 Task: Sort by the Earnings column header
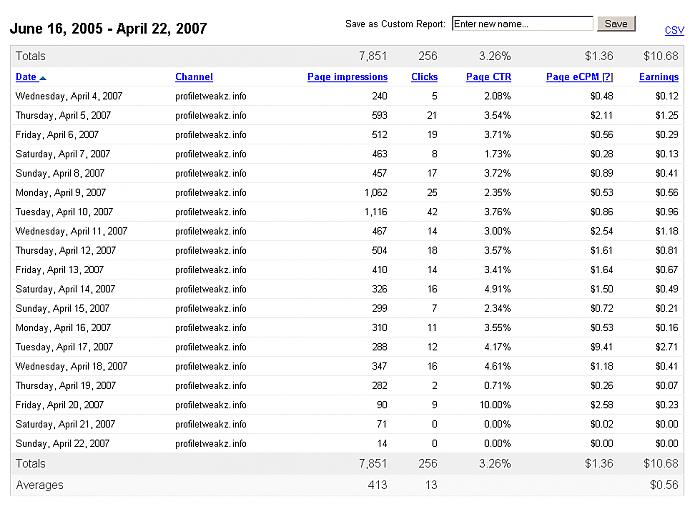pyautogui.click(x=658, y=77)
